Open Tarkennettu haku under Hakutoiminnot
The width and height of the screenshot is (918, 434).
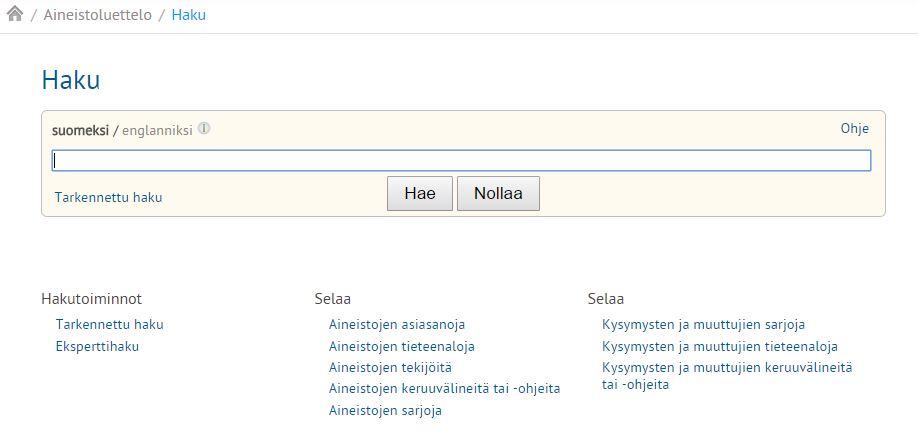coord(109,324)
